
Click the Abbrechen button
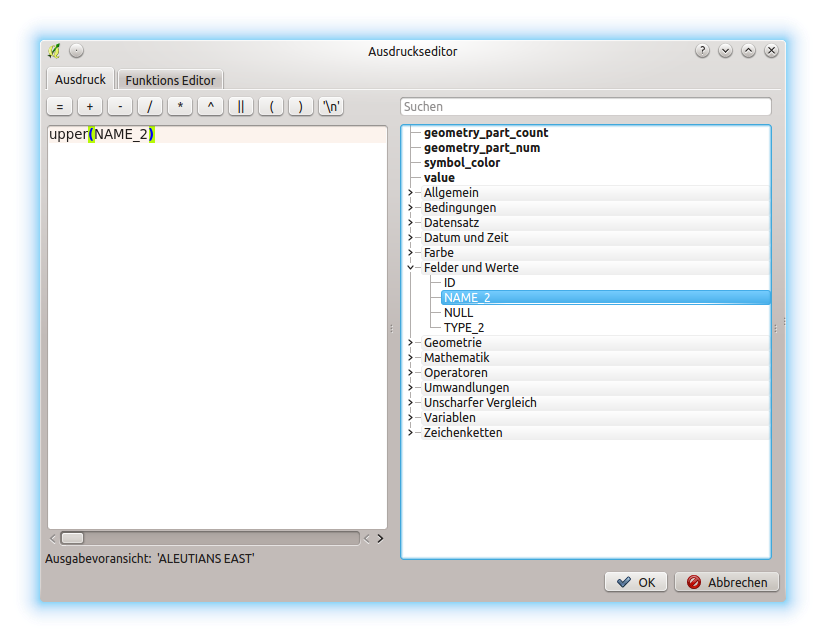[x=727, y=582]
